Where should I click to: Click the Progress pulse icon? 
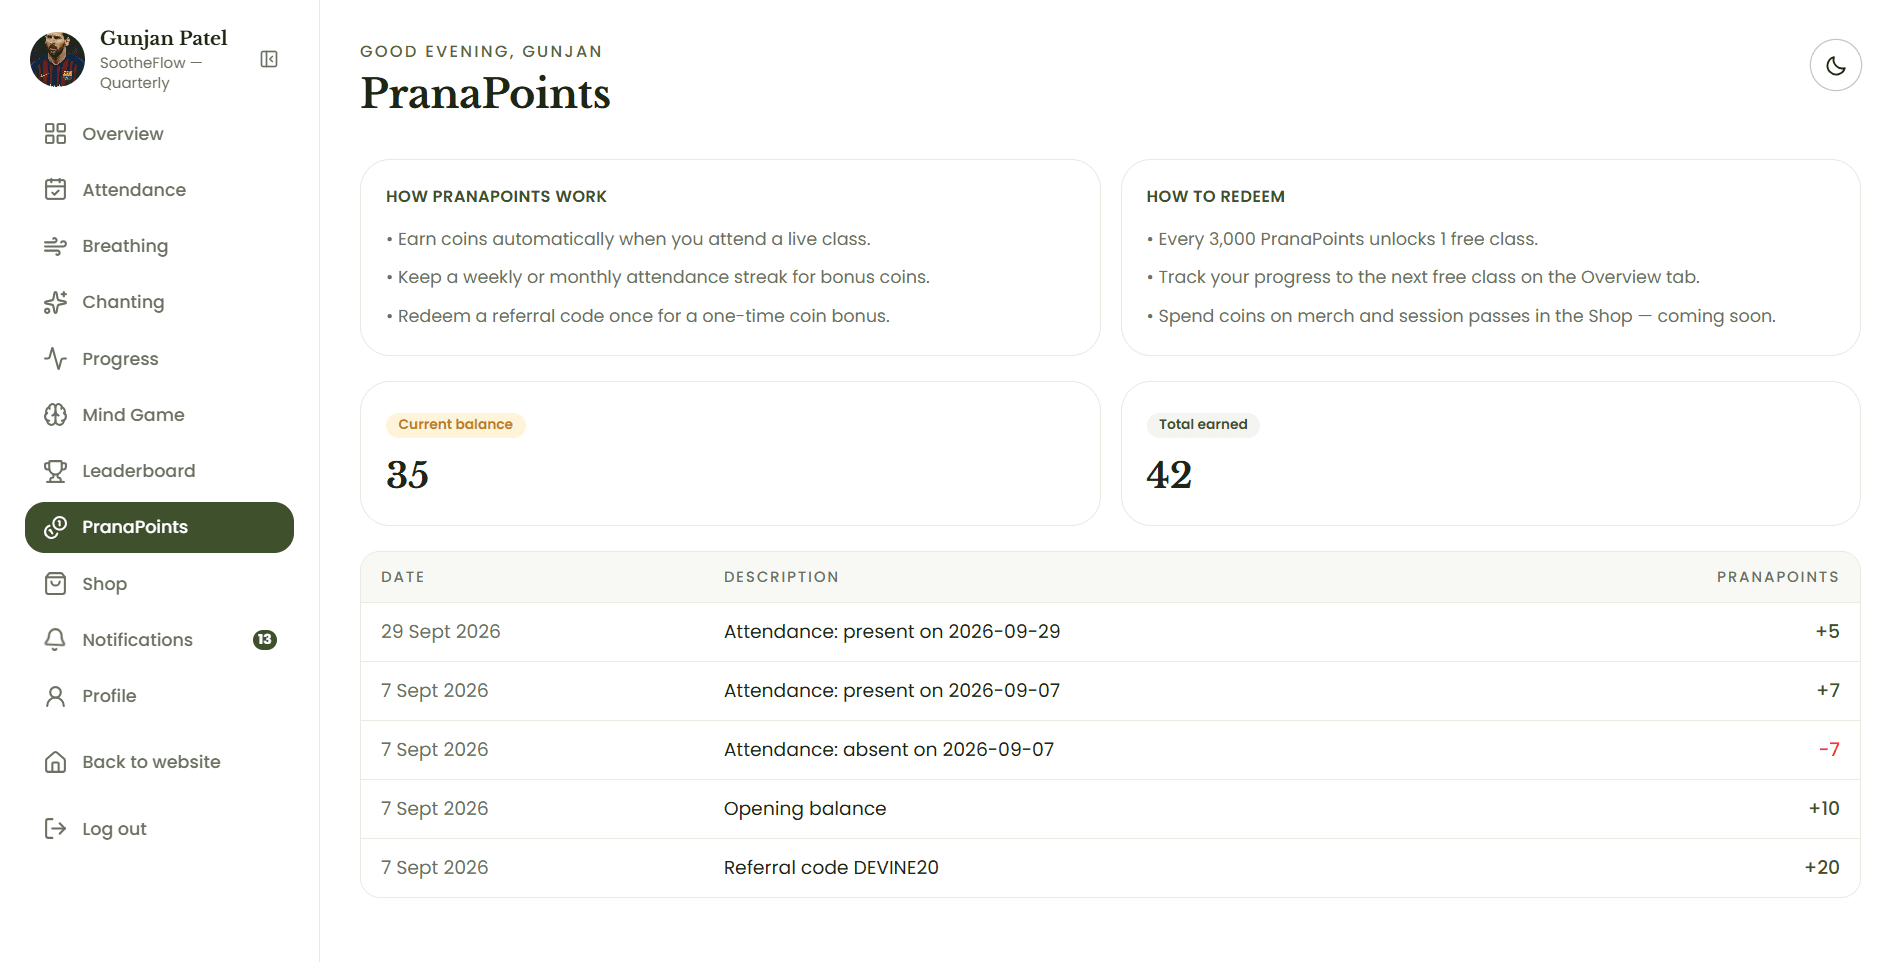(55, 358)
